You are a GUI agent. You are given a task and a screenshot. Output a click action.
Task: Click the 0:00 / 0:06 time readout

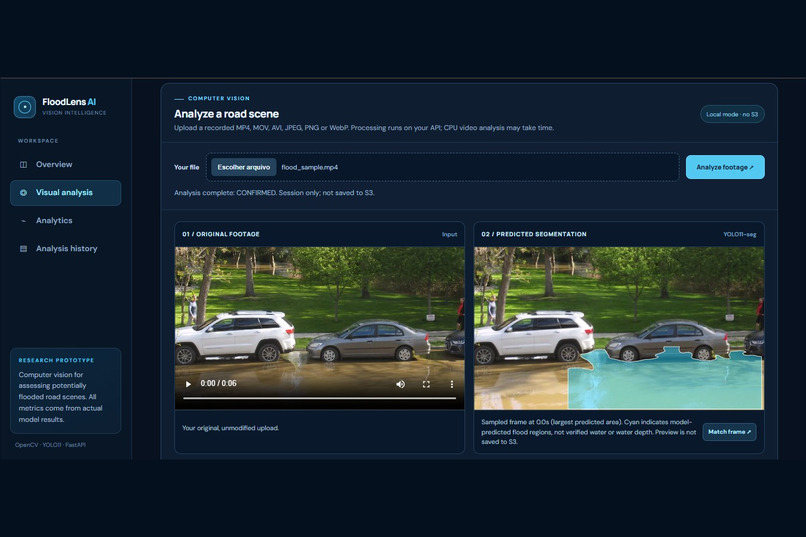tap(218, 383)
